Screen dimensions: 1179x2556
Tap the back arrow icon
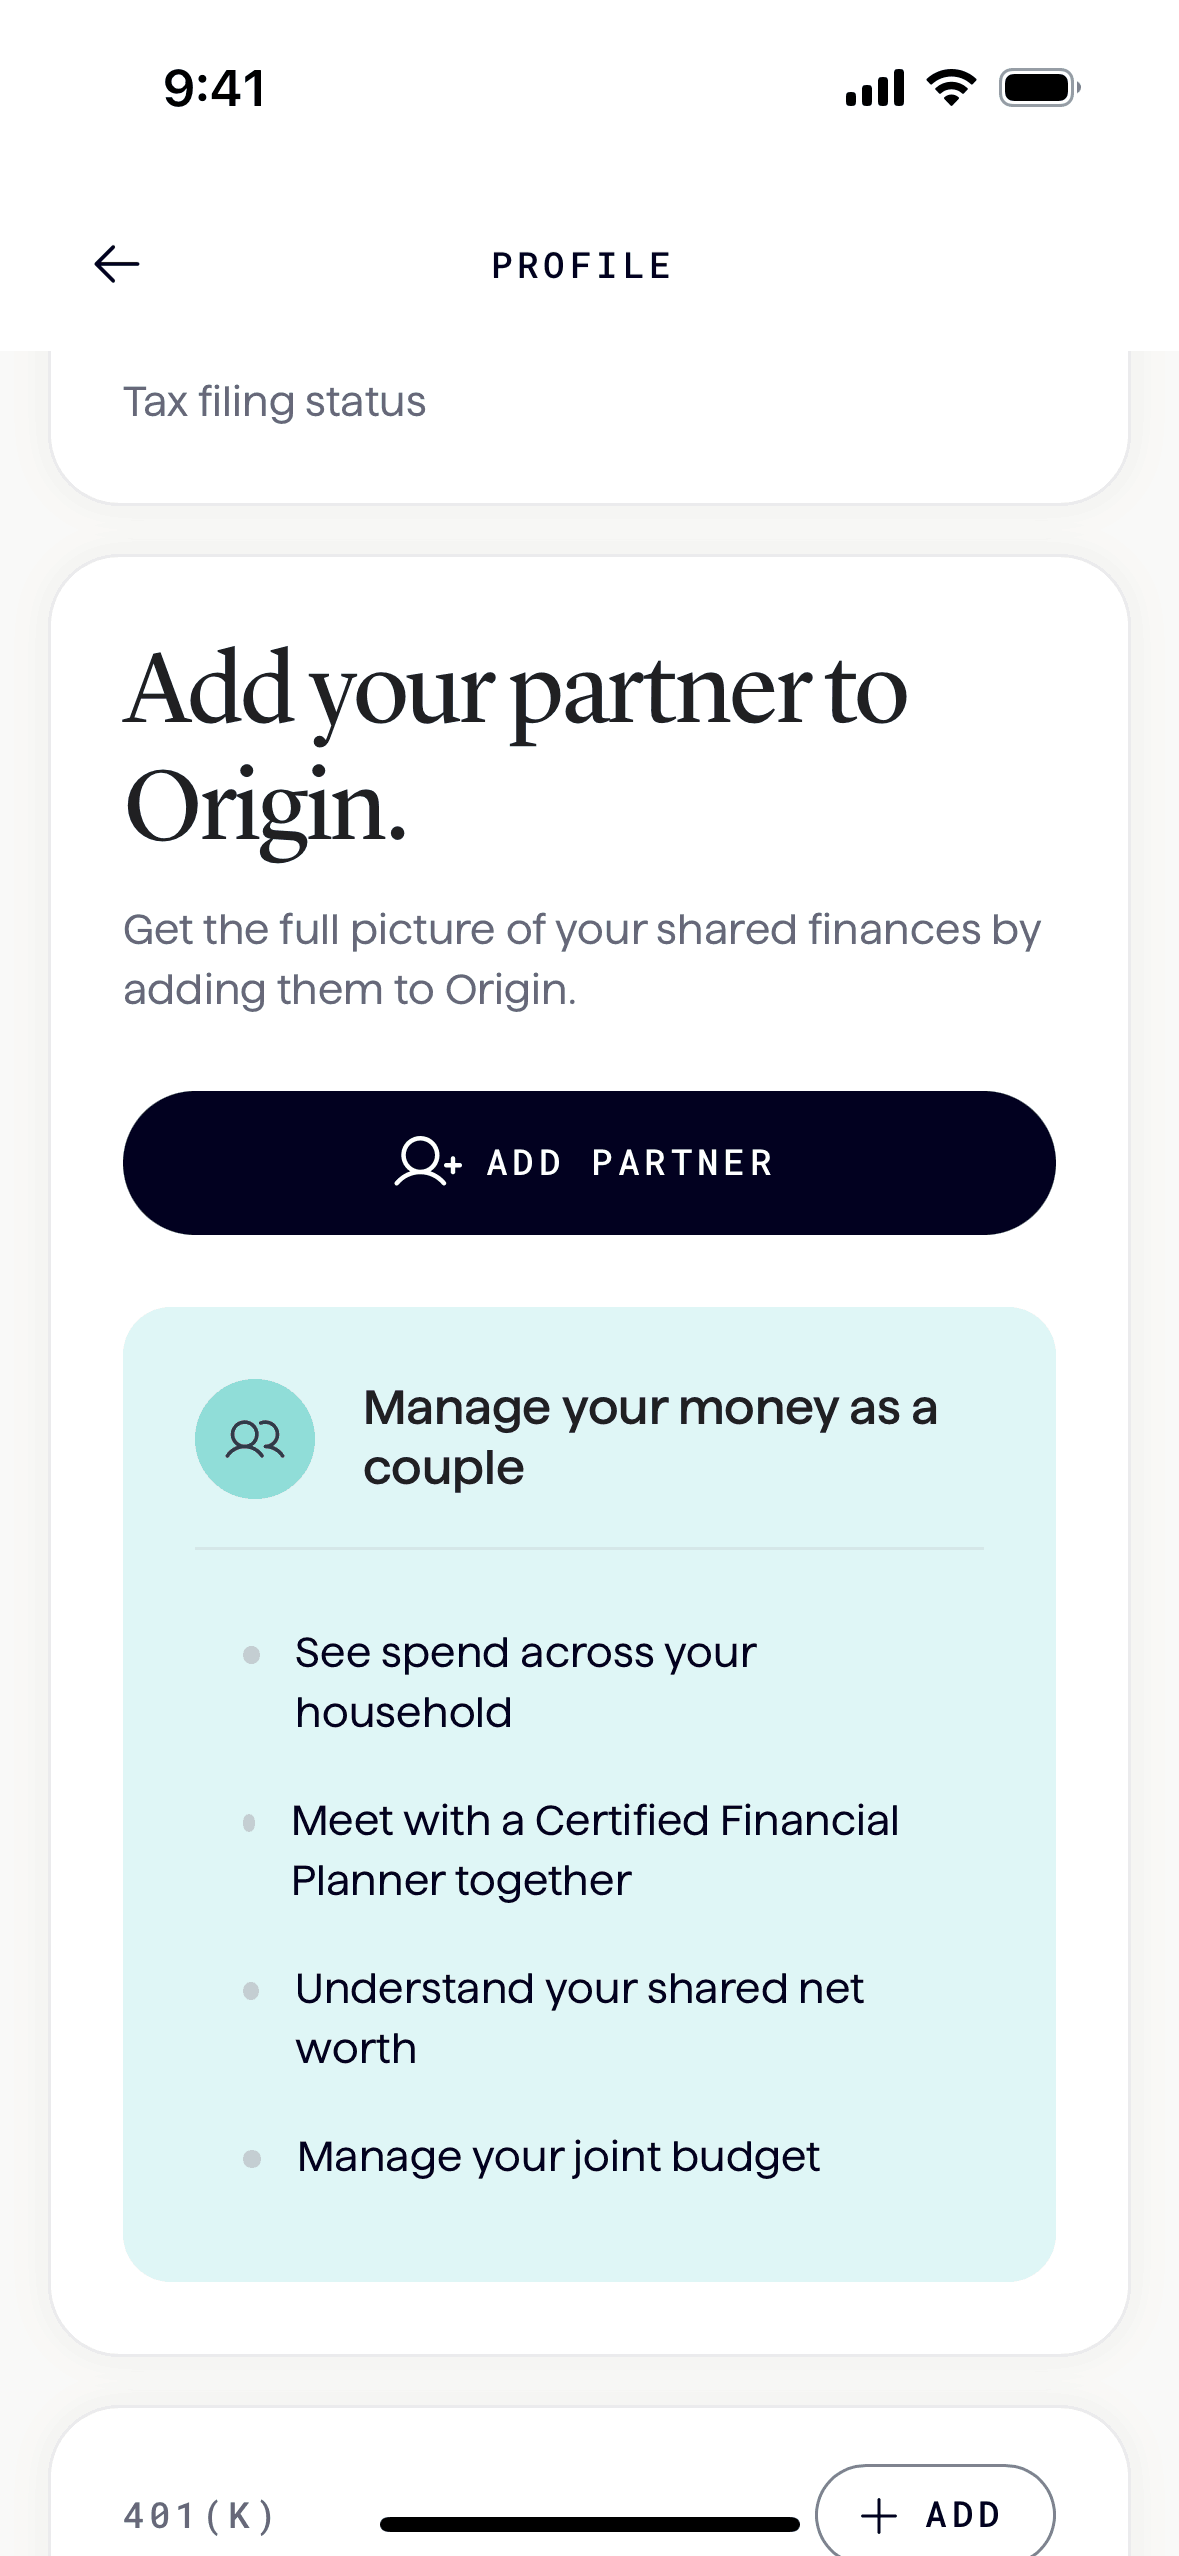coord(116,265)
